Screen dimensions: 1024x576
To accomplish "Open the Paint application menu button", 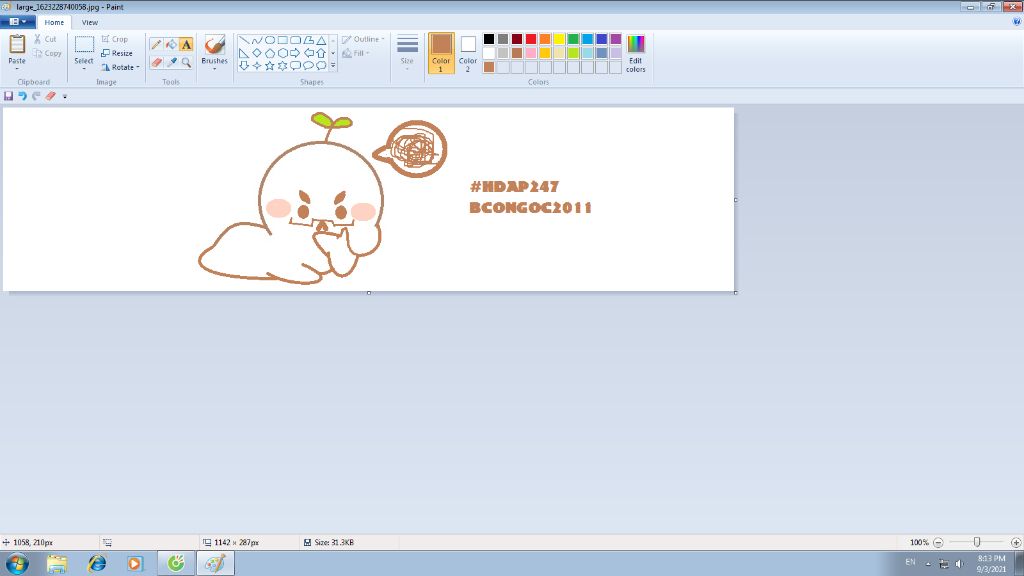I will click(18, 22).
